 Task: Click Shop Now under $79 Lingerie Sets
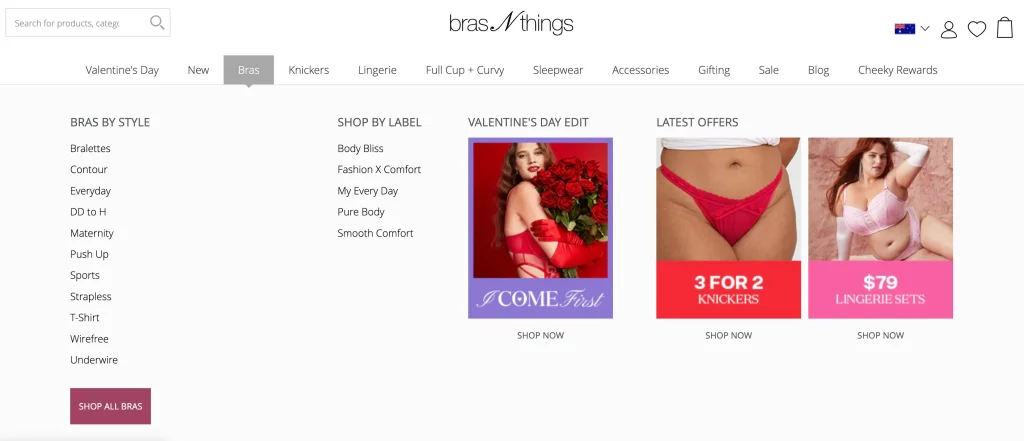pyautogui.click(x=880, y=335)
